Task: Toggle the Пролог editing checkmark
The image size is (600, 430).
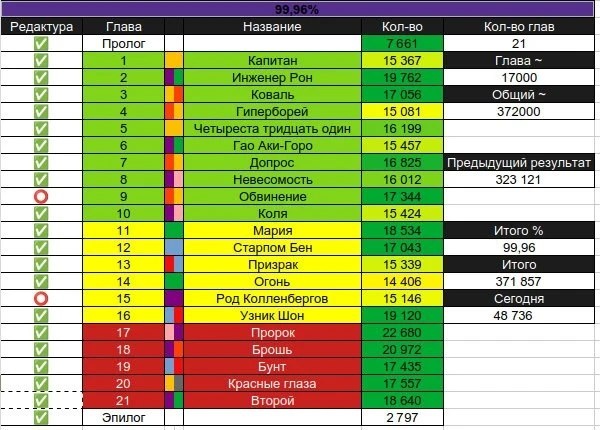Action: 41,44
